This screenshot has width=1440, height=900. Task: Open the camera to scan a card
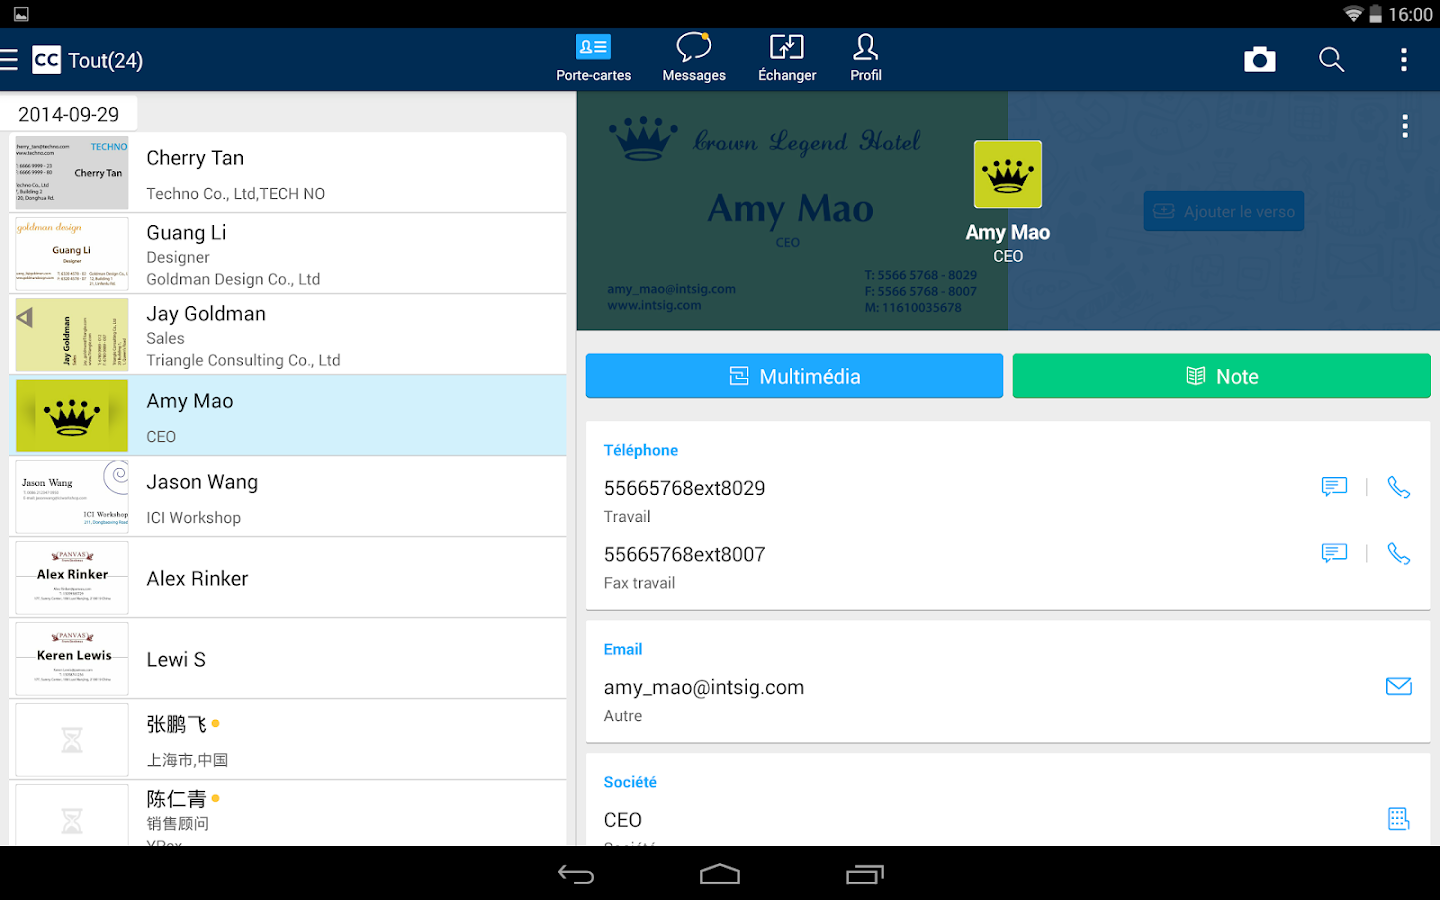(x=1259, y=59)
